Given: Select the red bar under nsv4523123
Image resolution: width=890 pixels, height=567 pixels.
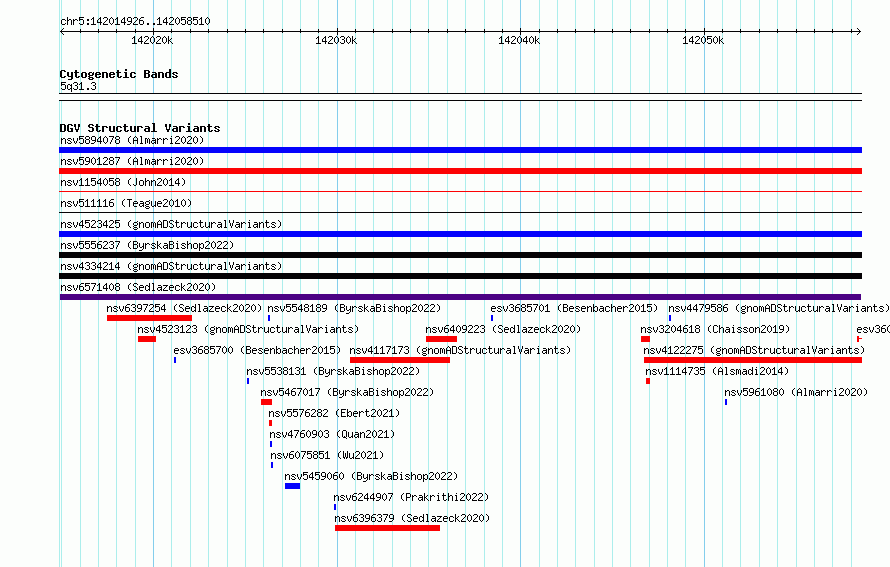Looking at the screenshot, I should tap(146, 339).
